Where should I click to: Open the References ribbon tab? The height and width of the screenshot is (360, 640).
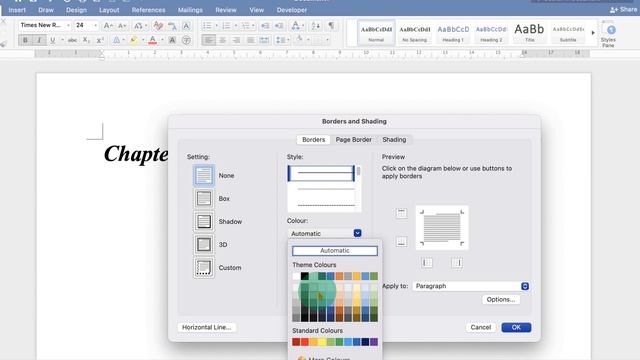(x=149, y=10)
